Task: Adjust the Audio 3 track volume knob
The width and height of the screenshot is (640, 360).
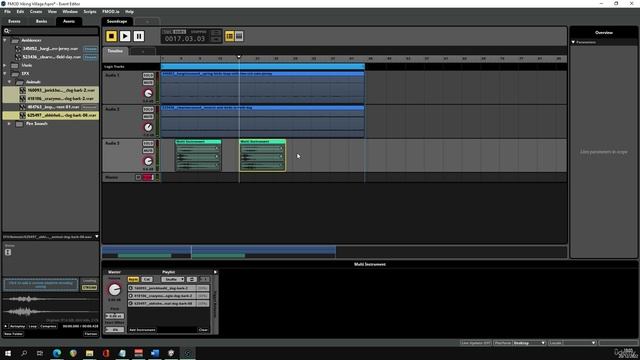Action: coord(148,161)
